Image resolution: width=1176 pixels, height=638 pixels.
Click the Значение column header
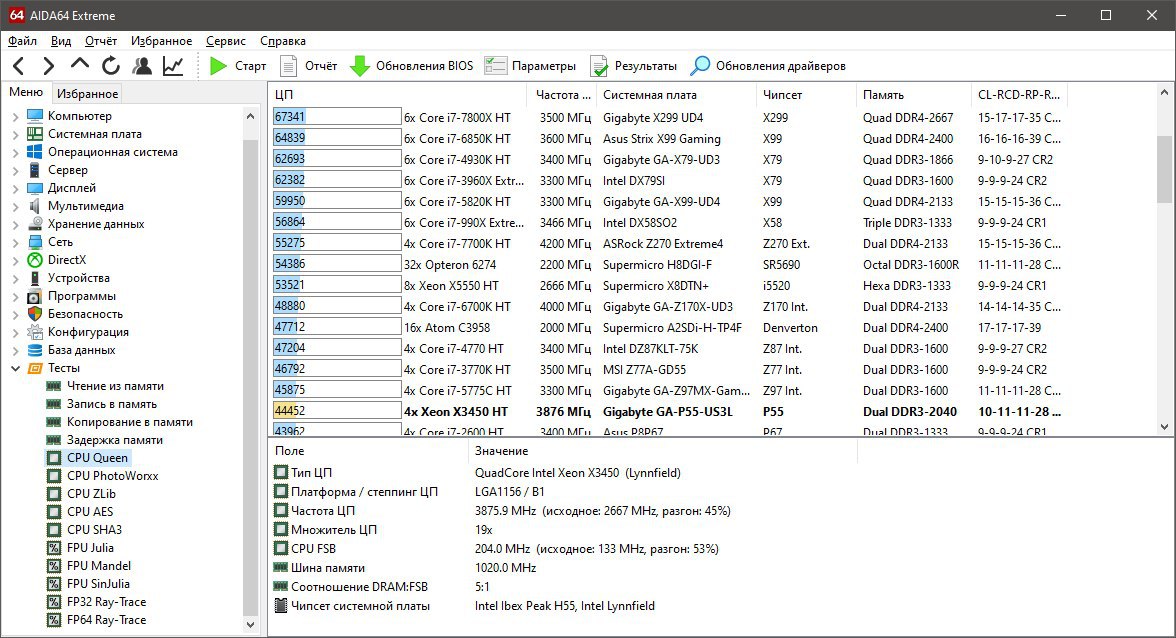point(662,451)
